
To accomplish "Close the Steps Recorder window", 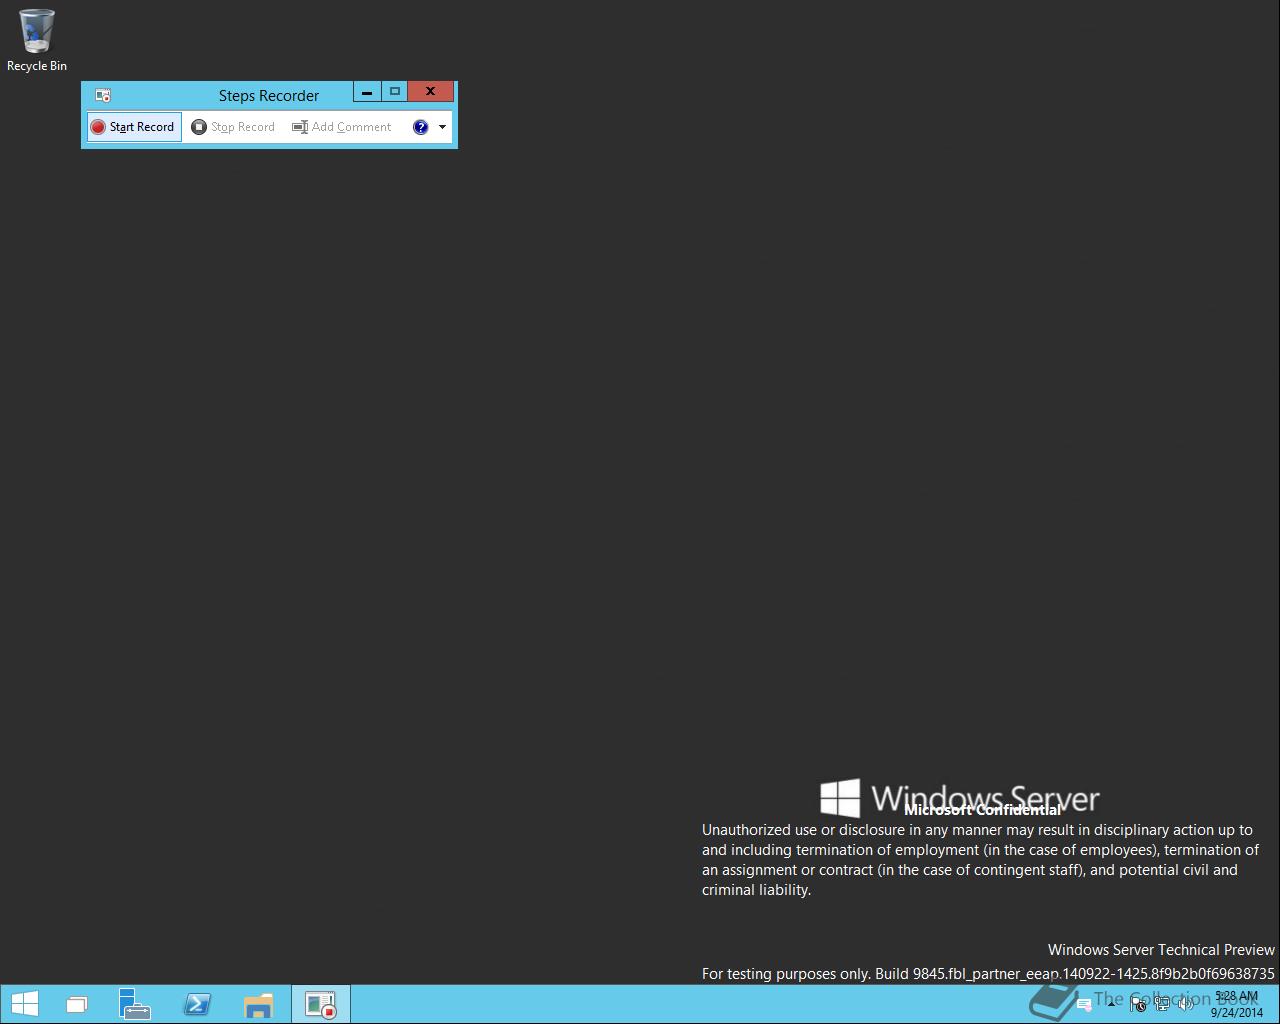I will (x=431, y=92).
